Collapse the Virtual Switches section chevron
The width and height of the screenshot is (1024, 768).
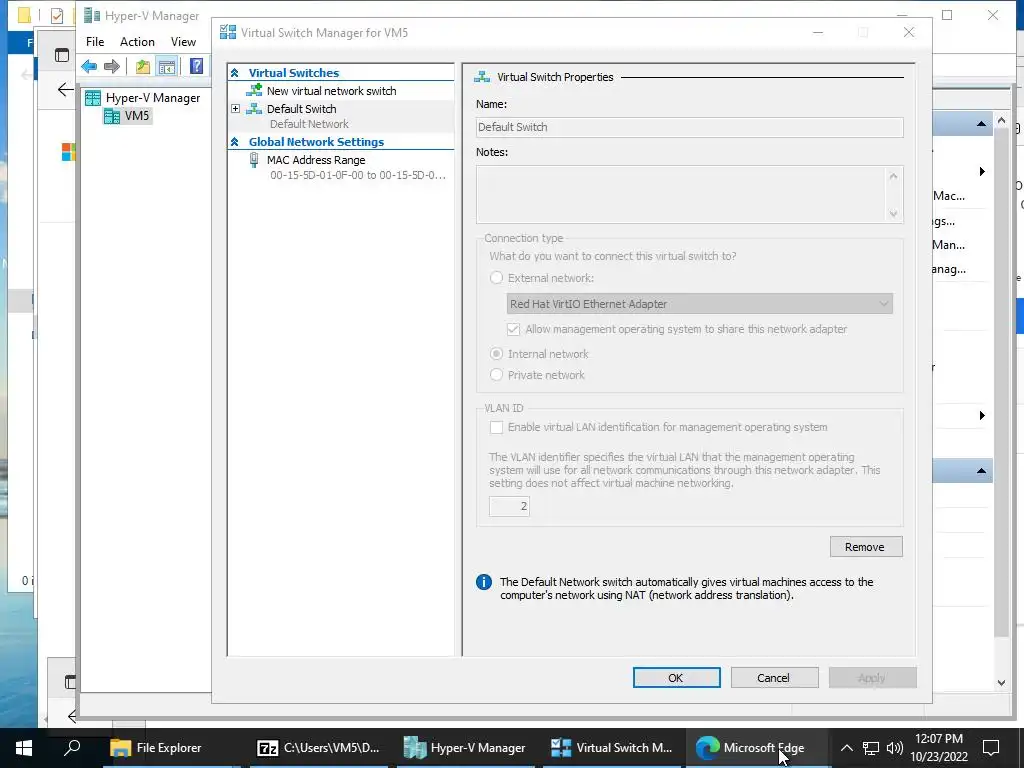pyautogui.click(x=235, y=73)
